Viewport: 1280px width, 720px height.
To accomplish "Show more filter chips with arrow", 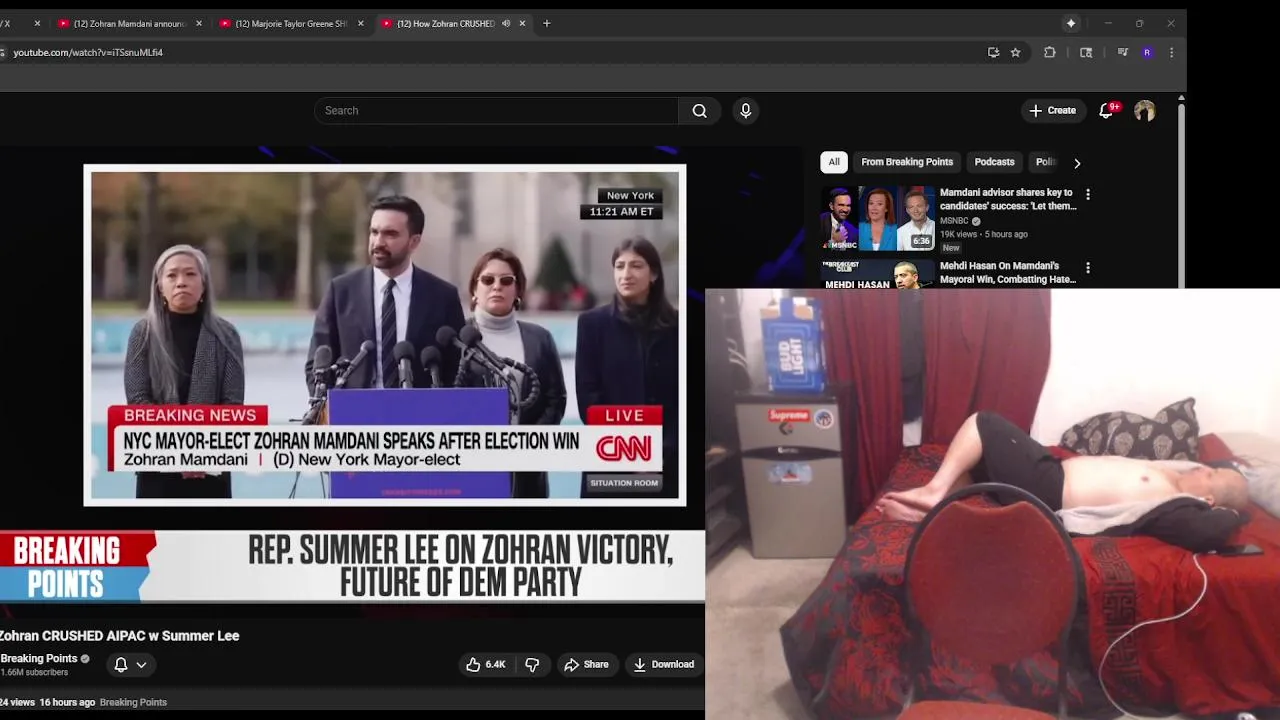I will (1077, 162).
